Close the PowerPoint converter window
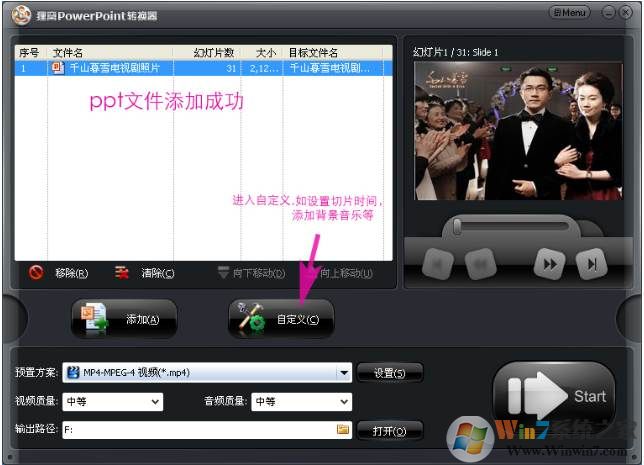The height and width of the screenshot is (465, 644). pos(626,13)
